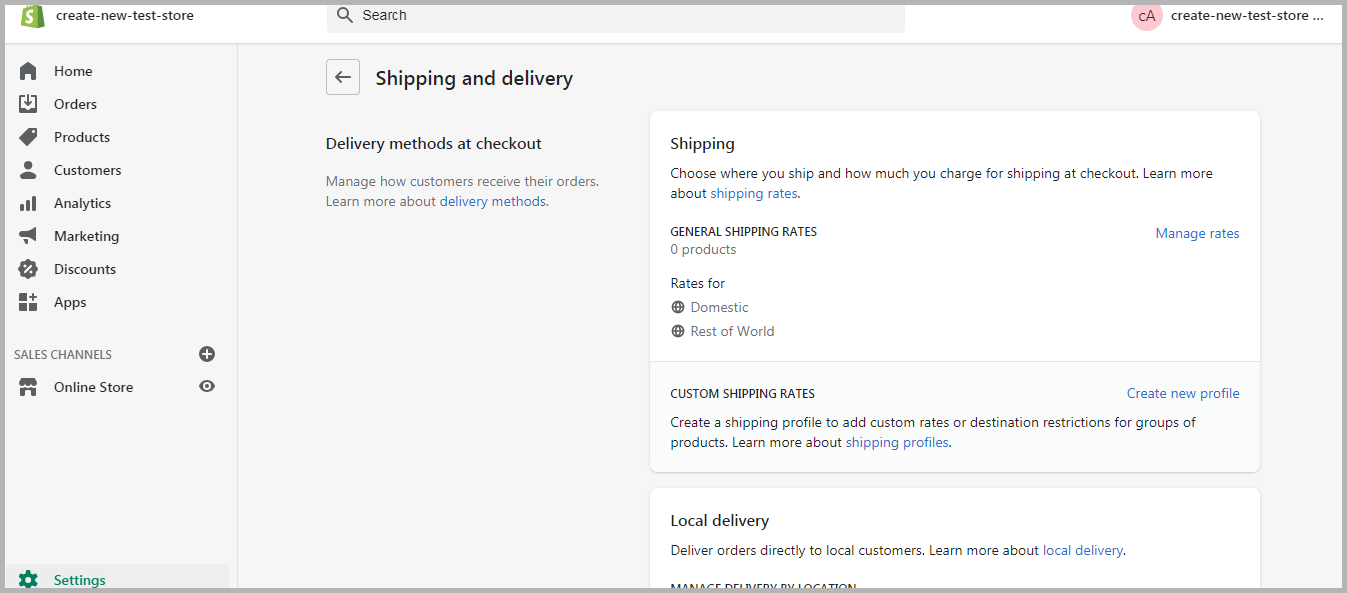Click the Shipping and delivery title
The image size is (1347, 593).
[x=474, y=78]
